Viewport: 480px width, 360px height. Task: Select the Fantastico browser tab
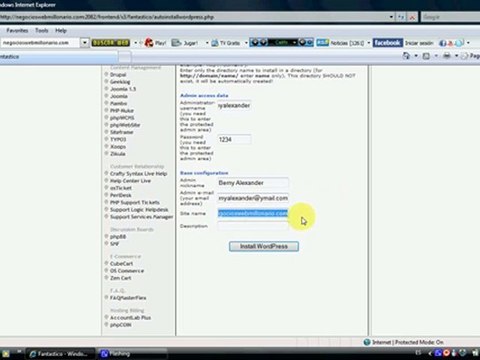click(58, 57)
